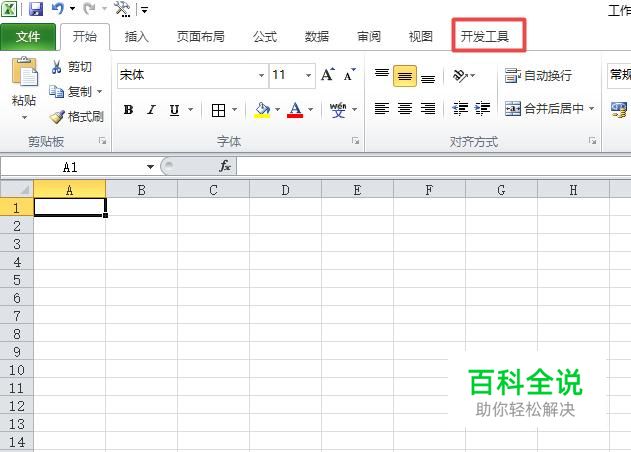The height and width of the screenshot is (452, 631).
Task: Click the fx insert function icon
Action: click(x=225, y=166)
